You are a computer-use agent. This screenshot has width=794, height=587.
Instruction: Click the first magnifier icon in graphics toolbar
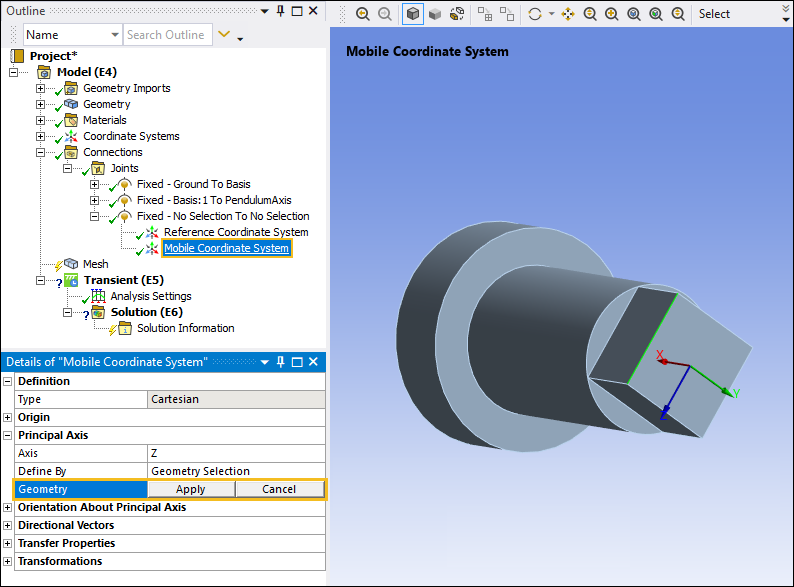pyautogui.click(x=362, y=14)
